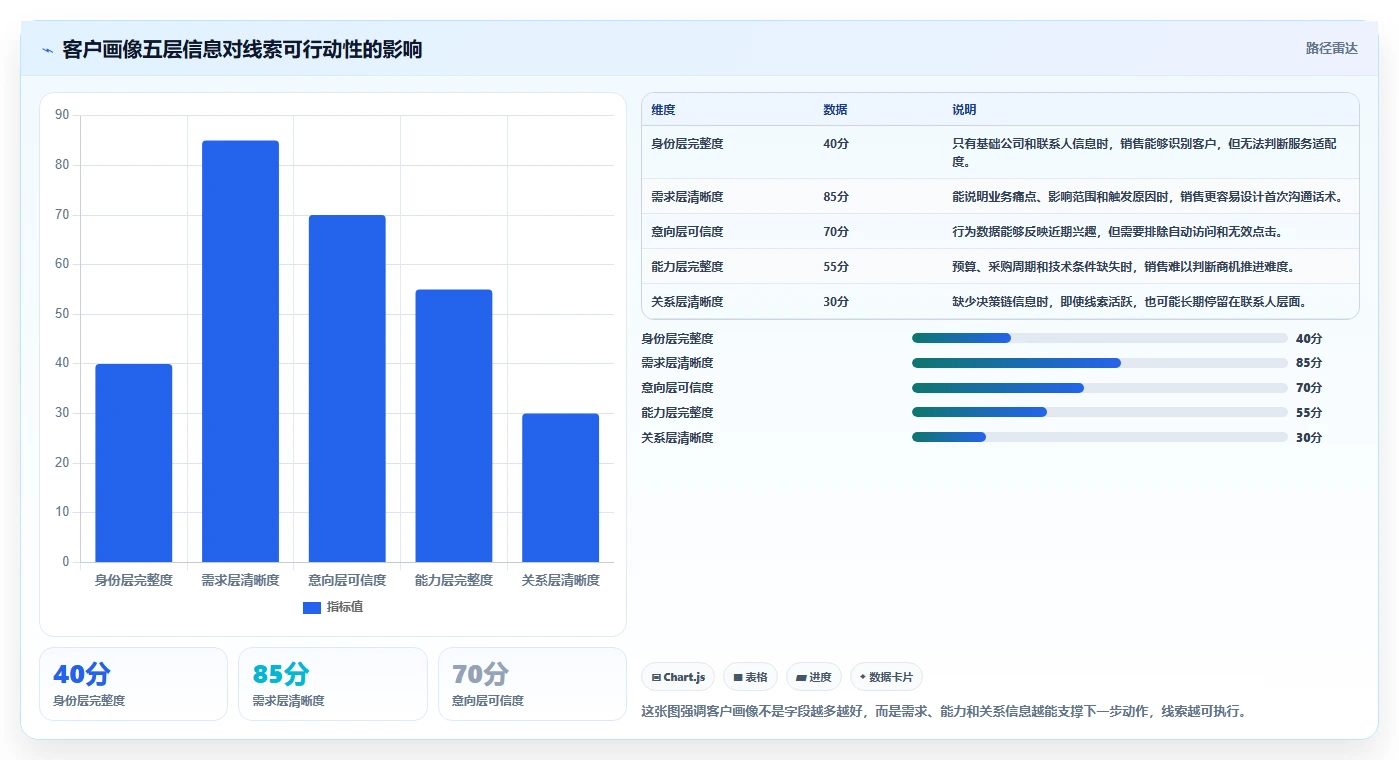The height and width of the screenshot is (760, 1399).
Task: Click the 55分 label beside progress bar
Action: 1308,412
